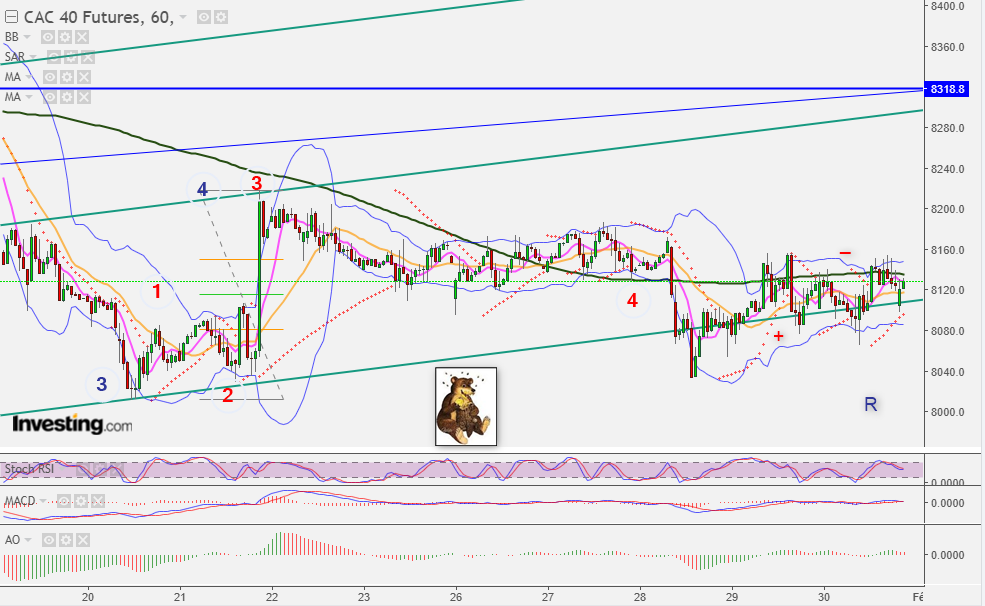The height and width of the screenshot is (606, 985).
Task: Remove the last MA indicator in legend
Action: point(84,97)
